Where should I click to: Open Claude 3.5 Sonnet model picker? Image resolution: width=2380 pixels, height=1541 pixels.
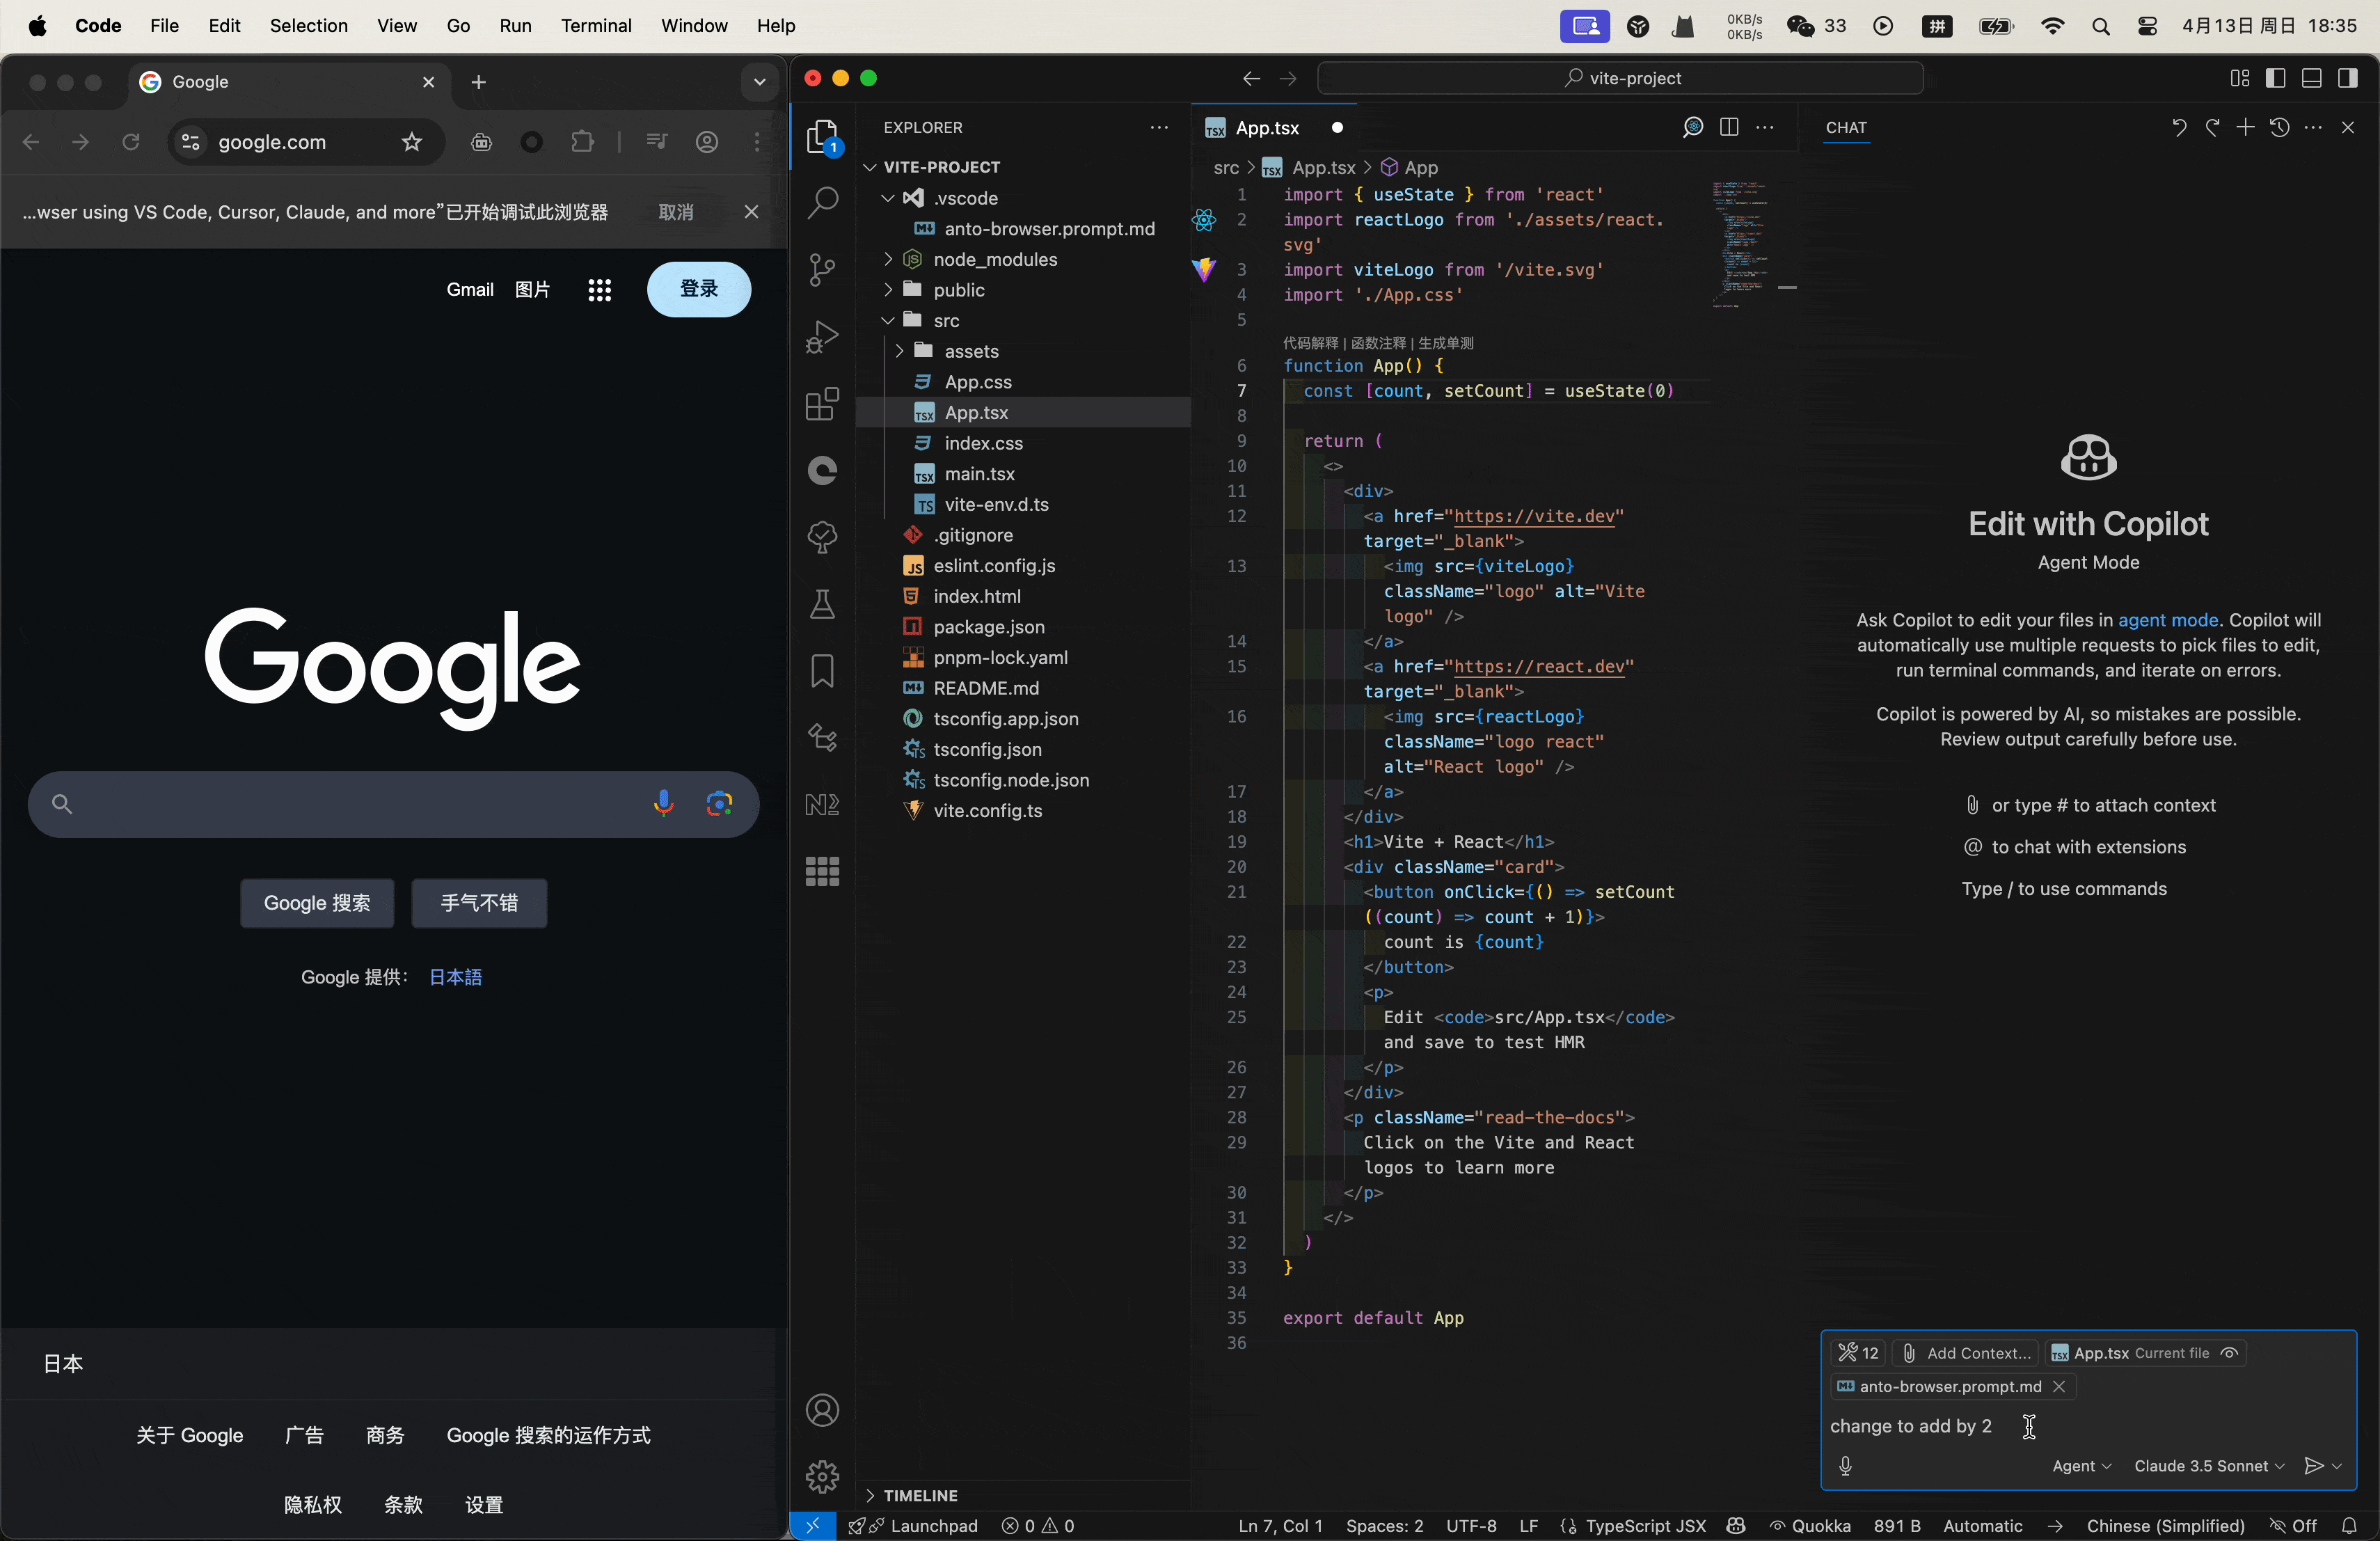2209,1466
